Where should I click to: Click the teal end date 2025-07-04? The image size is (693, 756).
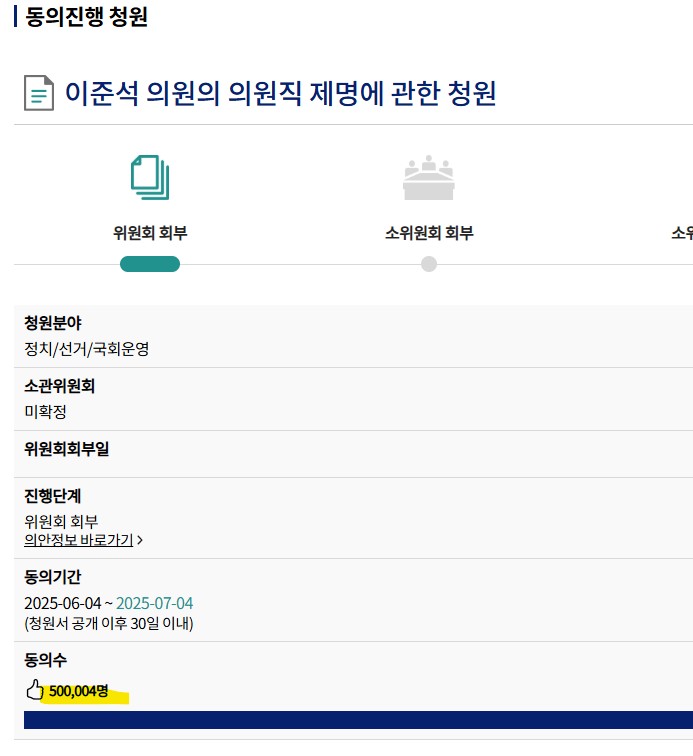coord(155,603)
